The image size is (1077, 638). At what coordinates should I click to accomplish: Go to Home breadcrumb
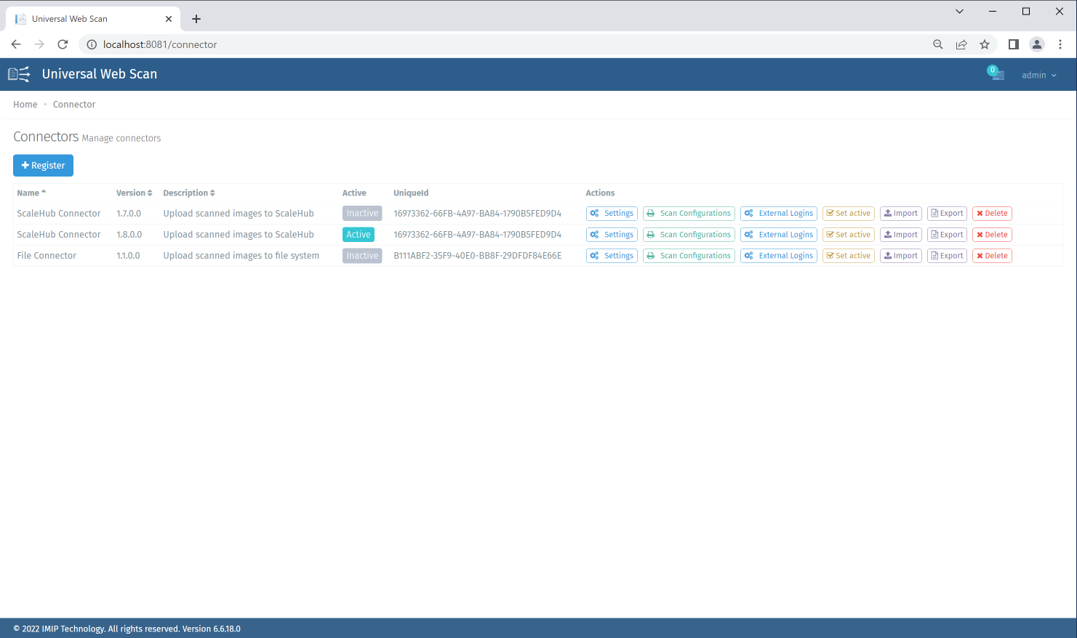(25, 104)
